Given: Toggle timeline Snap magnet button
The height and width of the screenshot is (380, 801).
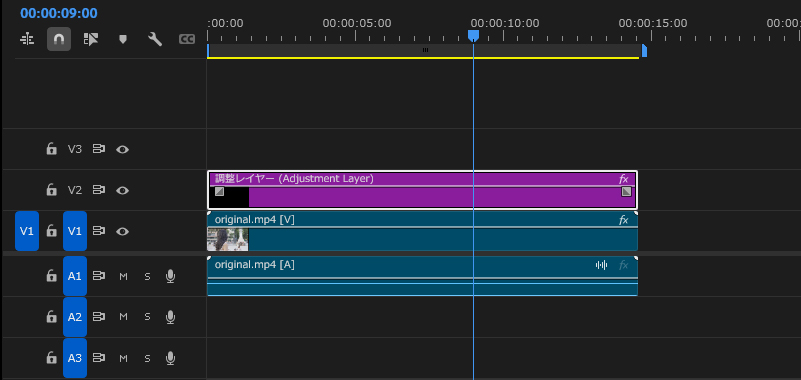Looking at the screenshot, I should click(59, 39).
